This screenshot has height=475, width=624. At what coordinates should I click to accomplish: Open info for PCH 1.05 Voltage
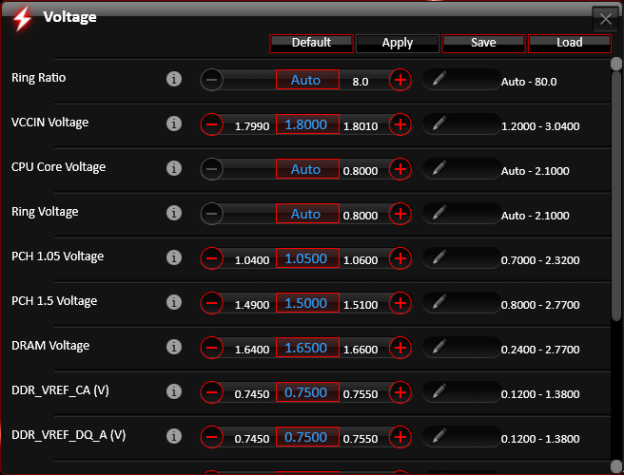point(174,258)
